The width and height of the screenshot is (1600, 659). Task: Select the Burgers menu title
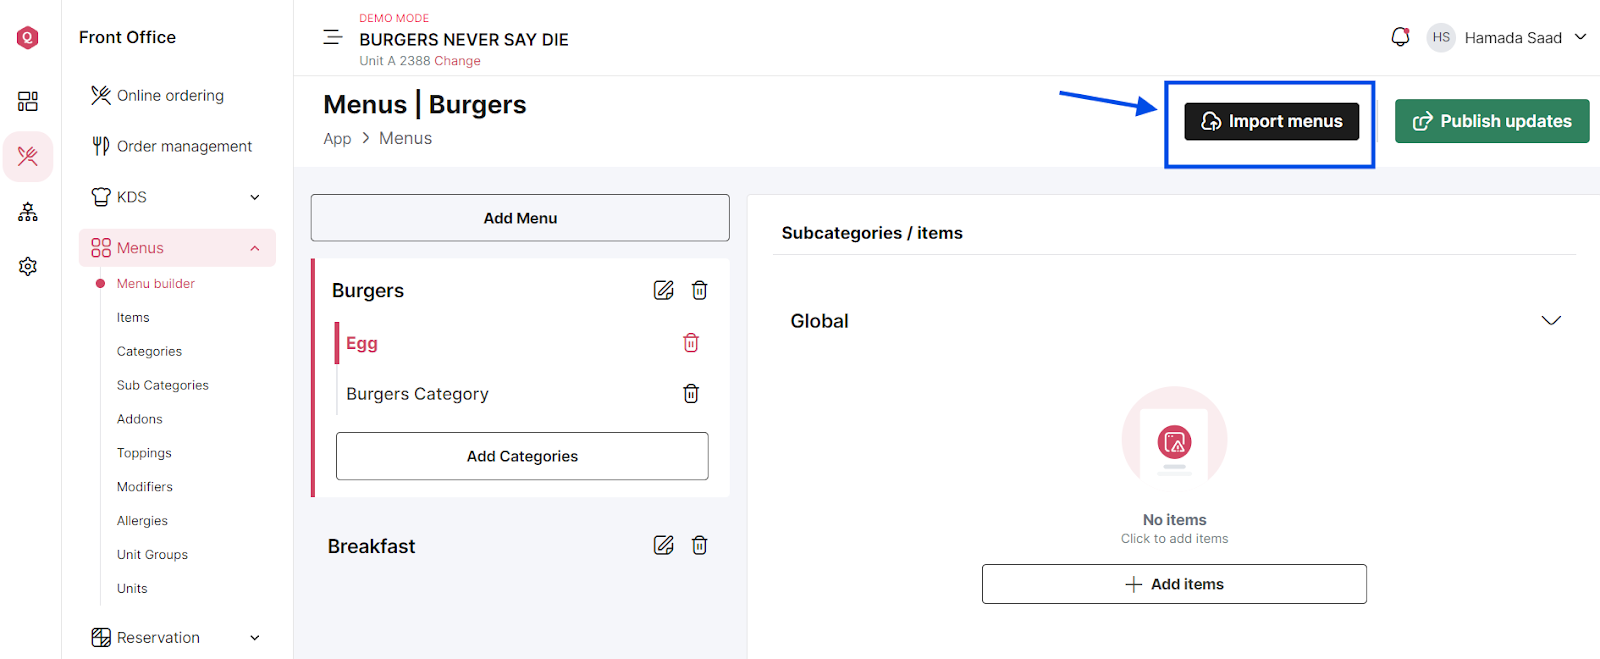368,291
